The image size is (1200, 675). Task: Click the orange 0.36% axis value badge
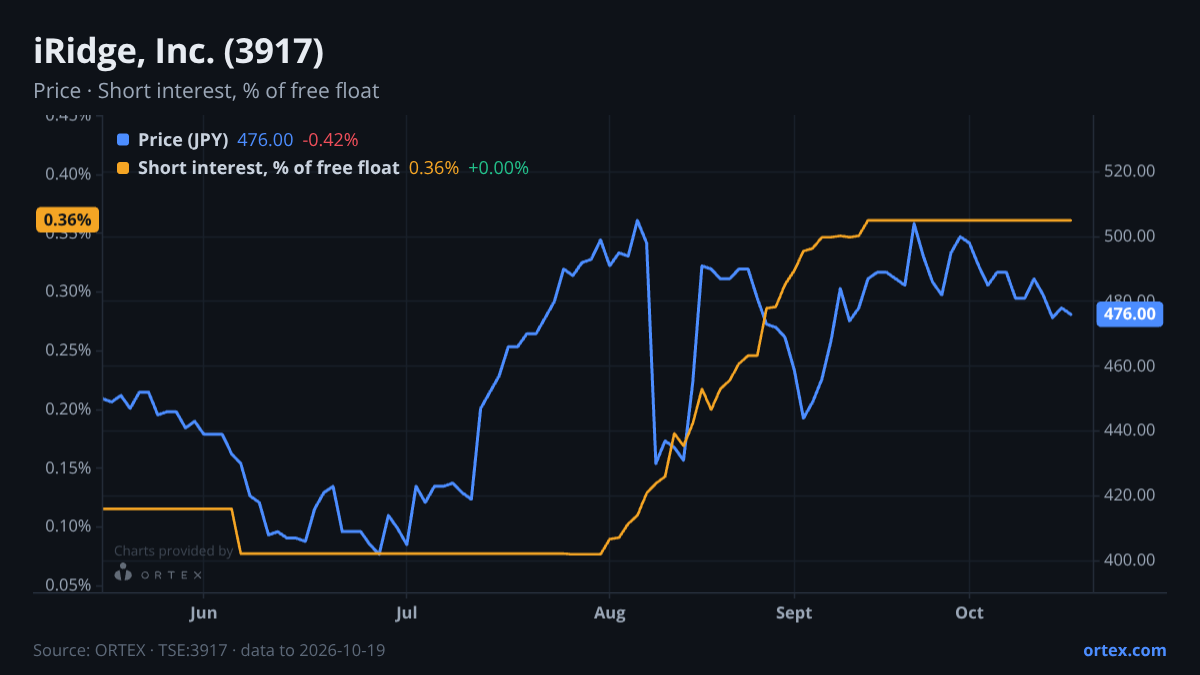tap(67, 220)
